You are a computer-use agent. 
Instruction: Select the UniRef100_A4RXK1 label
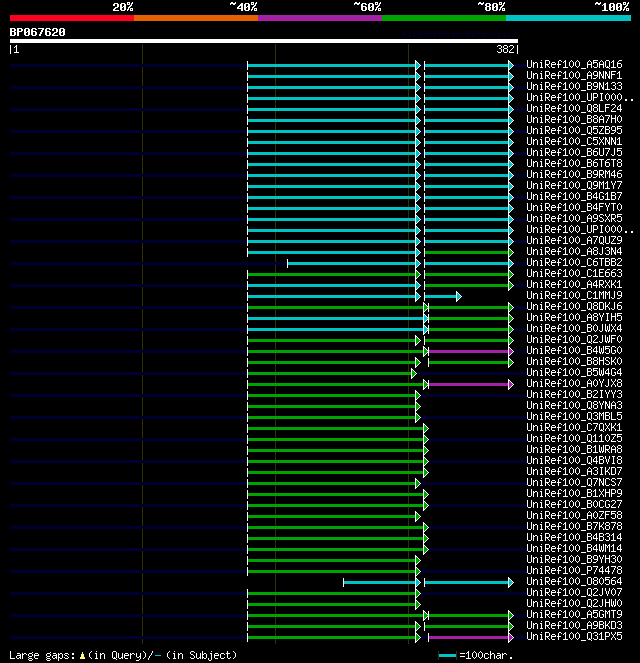pos(574,284)
